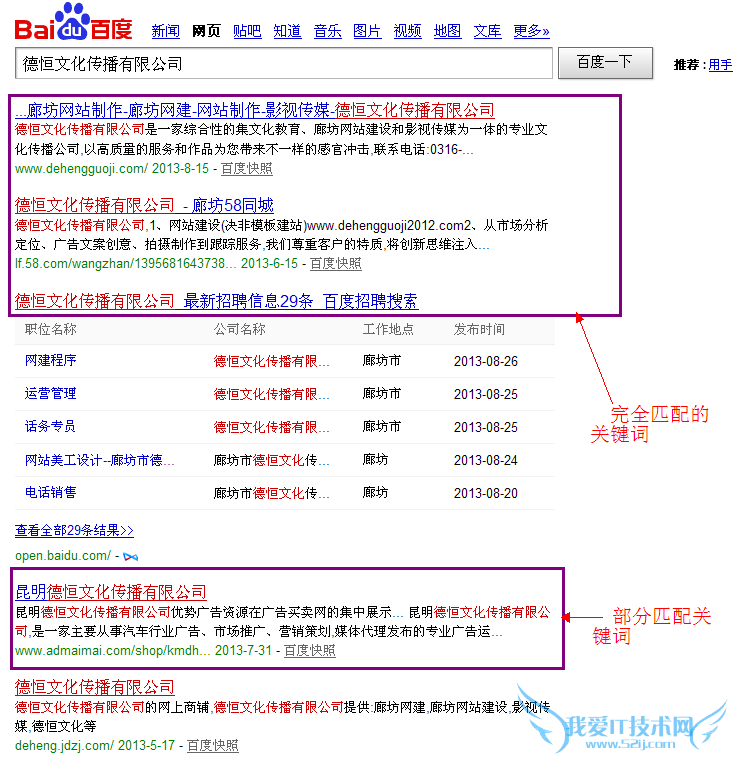Viewport: 733px width, 759px height.
Task: Switch to the 贴吧 tab
Action: 247,31
